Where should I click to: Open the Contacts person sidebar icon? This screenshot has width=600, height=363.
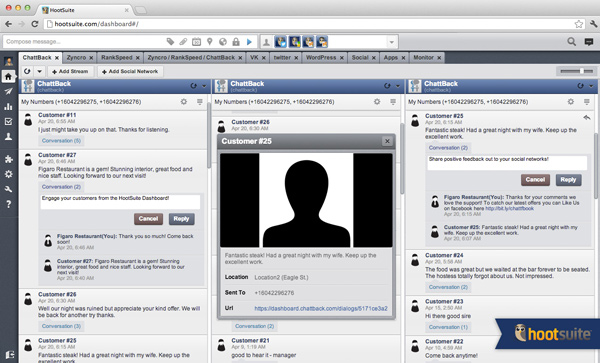(8, 137)
